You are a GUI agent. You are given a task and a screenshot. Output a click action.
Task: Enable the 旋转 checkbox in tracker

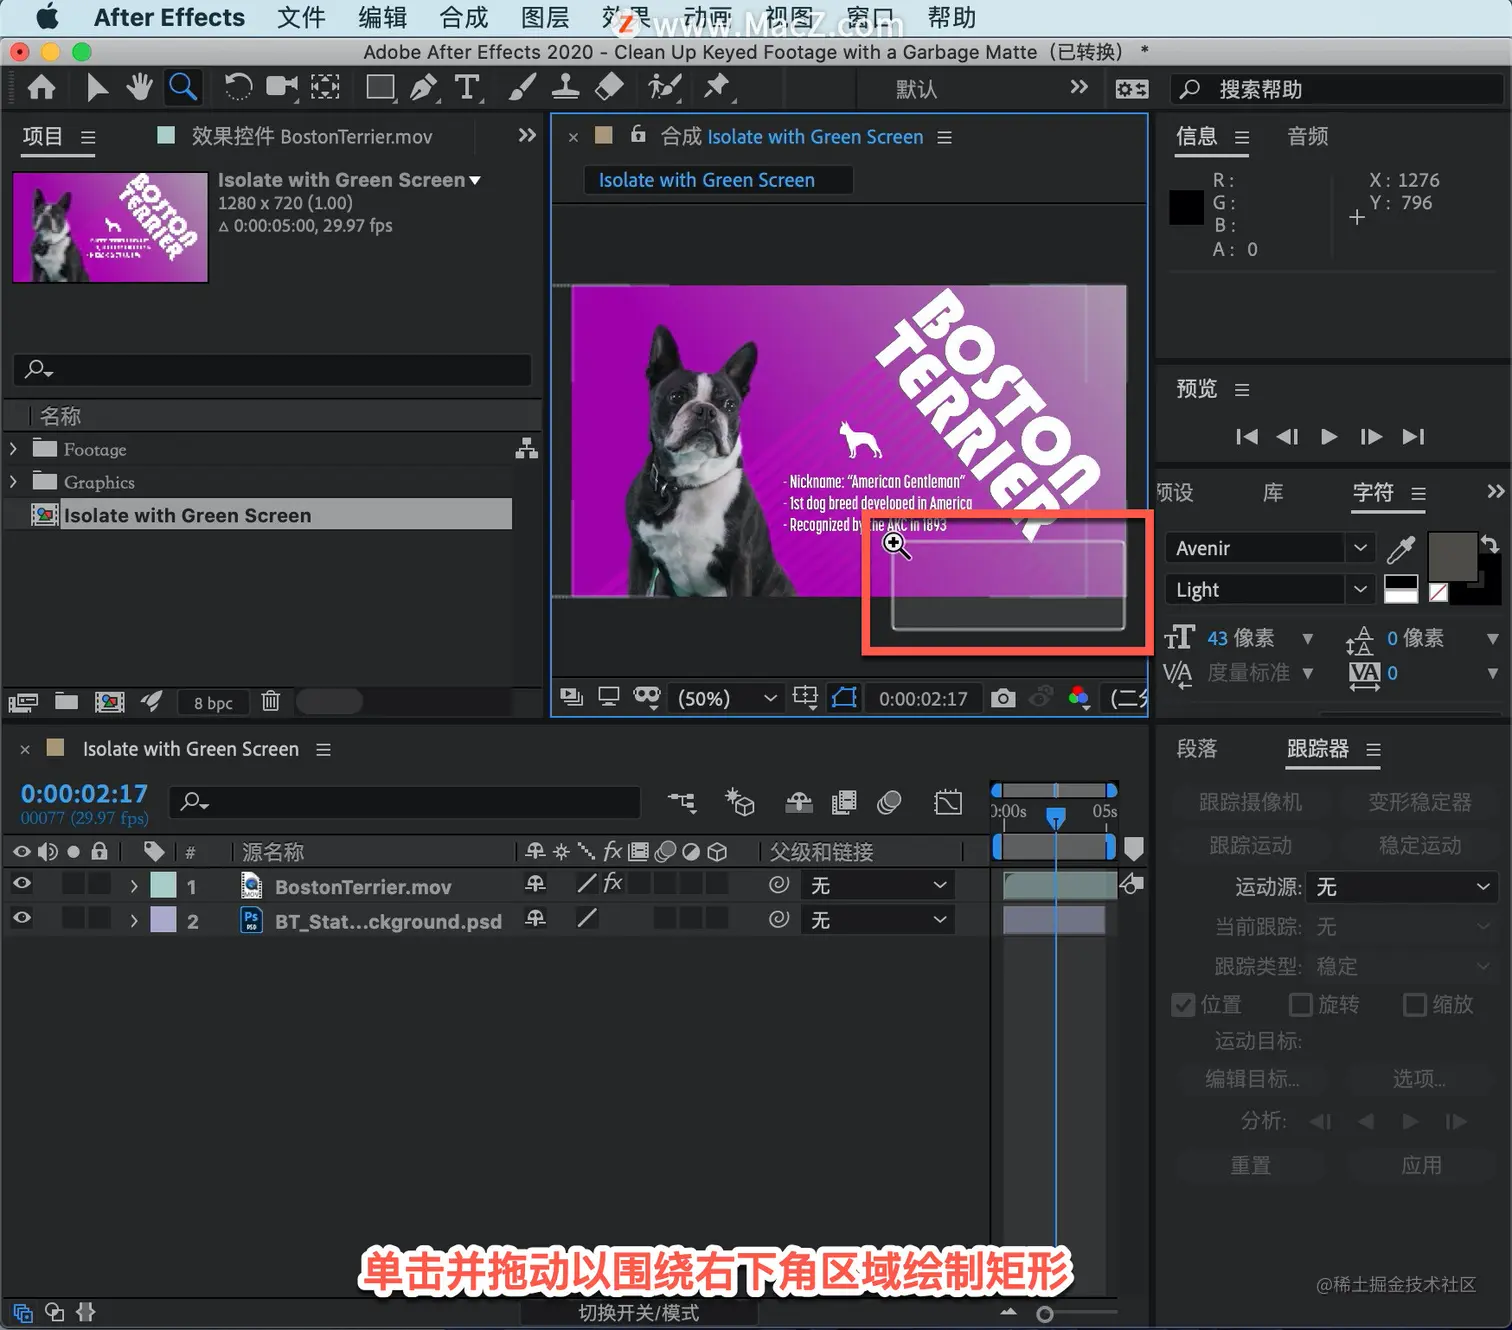(x=1300, y=1004)
